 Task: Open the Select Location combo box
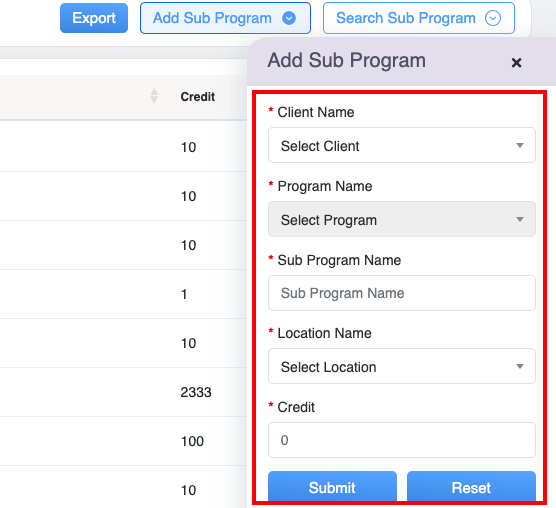(x=402, y=366)
